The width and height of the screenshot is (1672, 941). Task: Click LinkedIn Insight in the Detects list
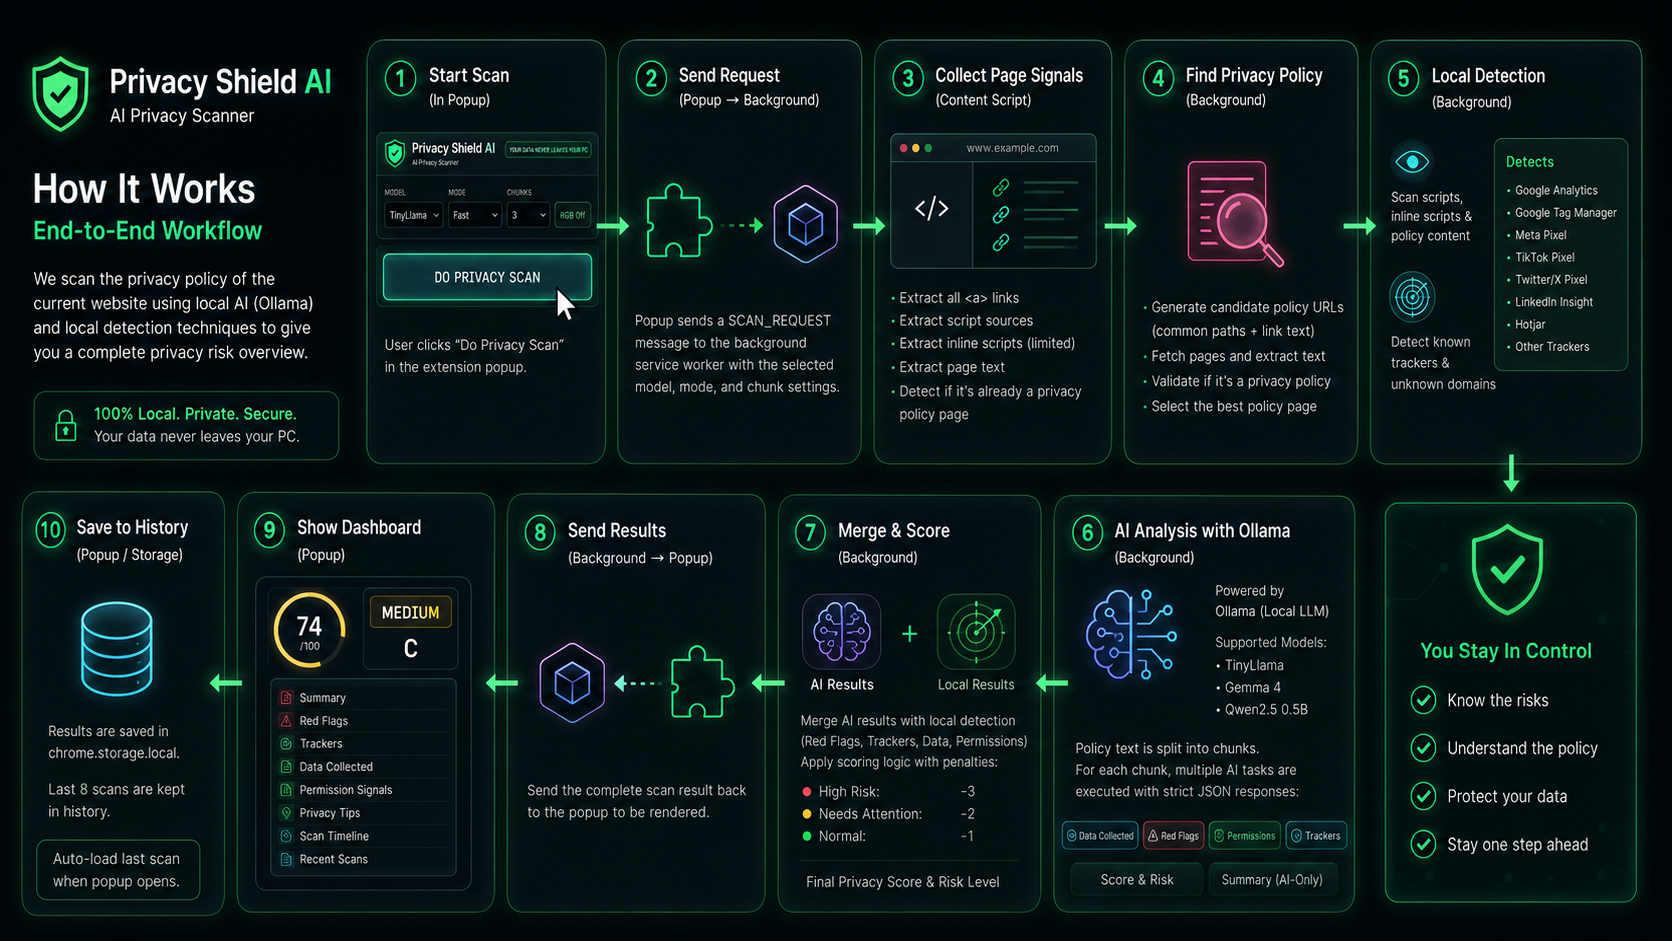coord(1553,302)
